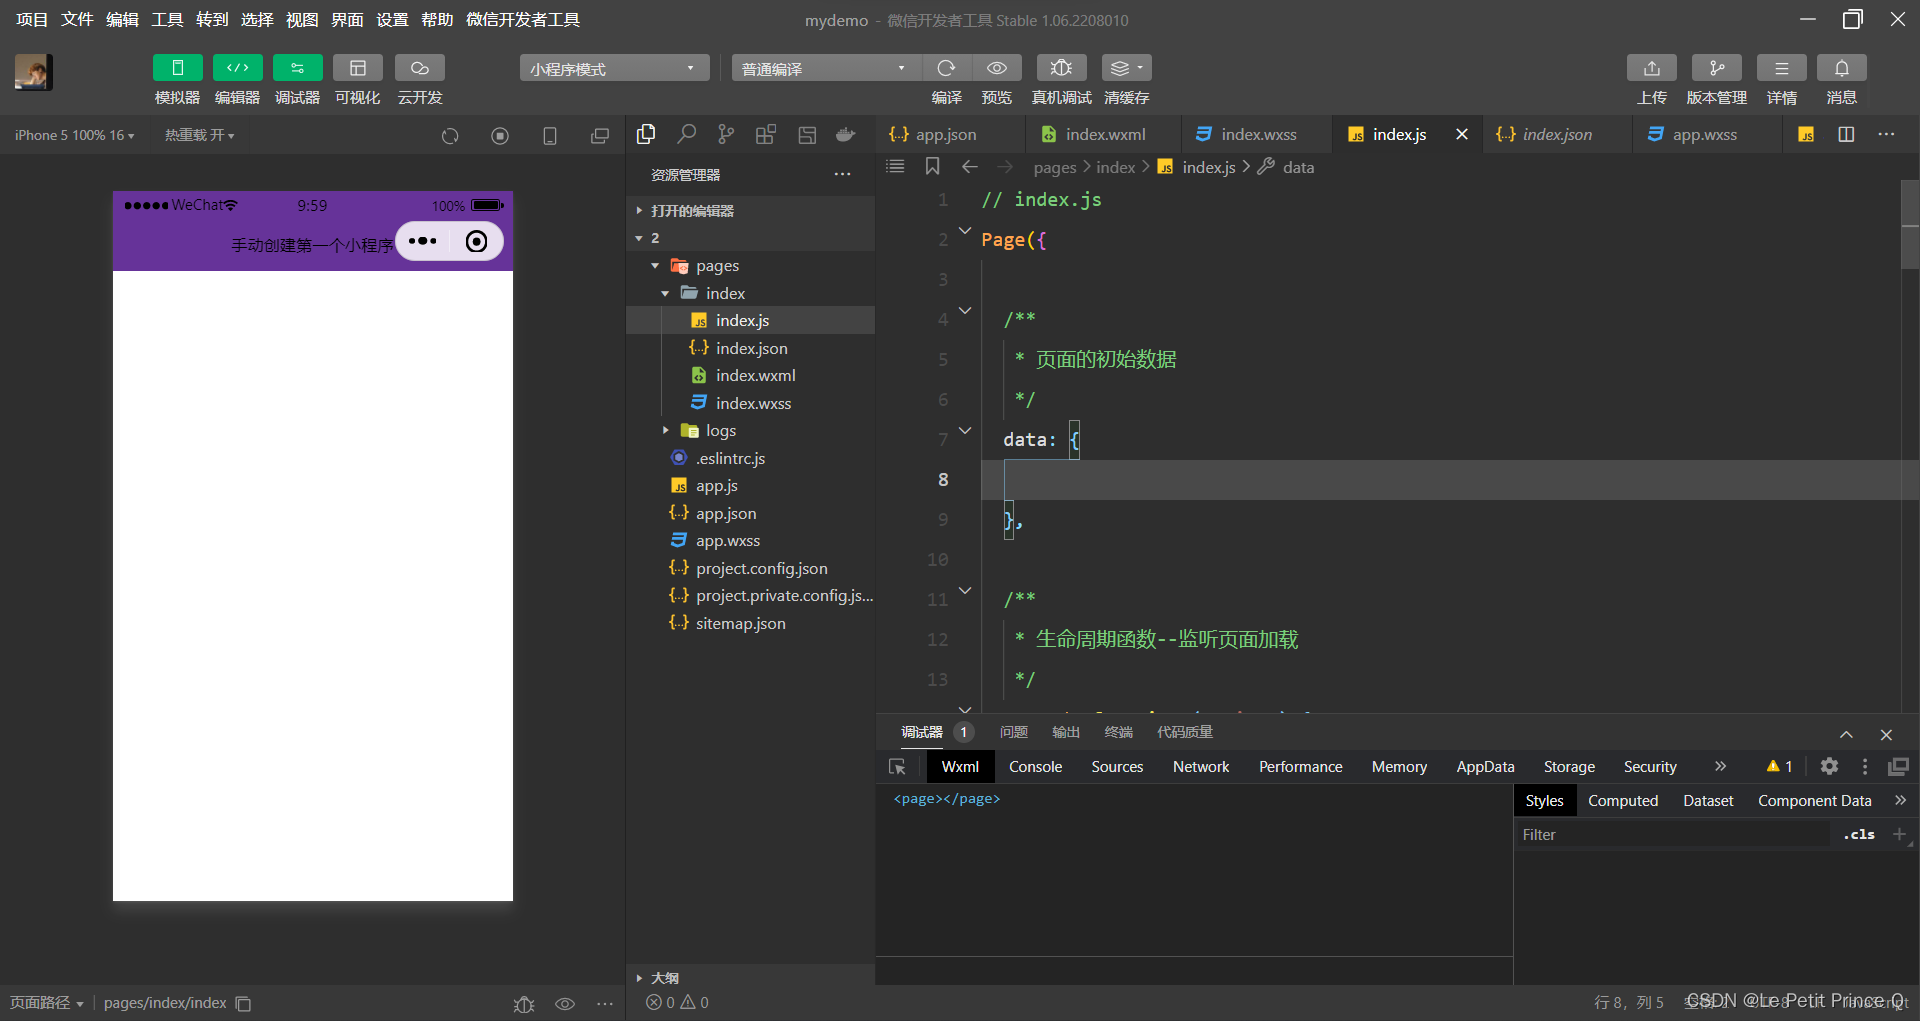Toggle the editor (编辑器) panel
This screenshot has width=1920, height=1021.
[237, 68]
